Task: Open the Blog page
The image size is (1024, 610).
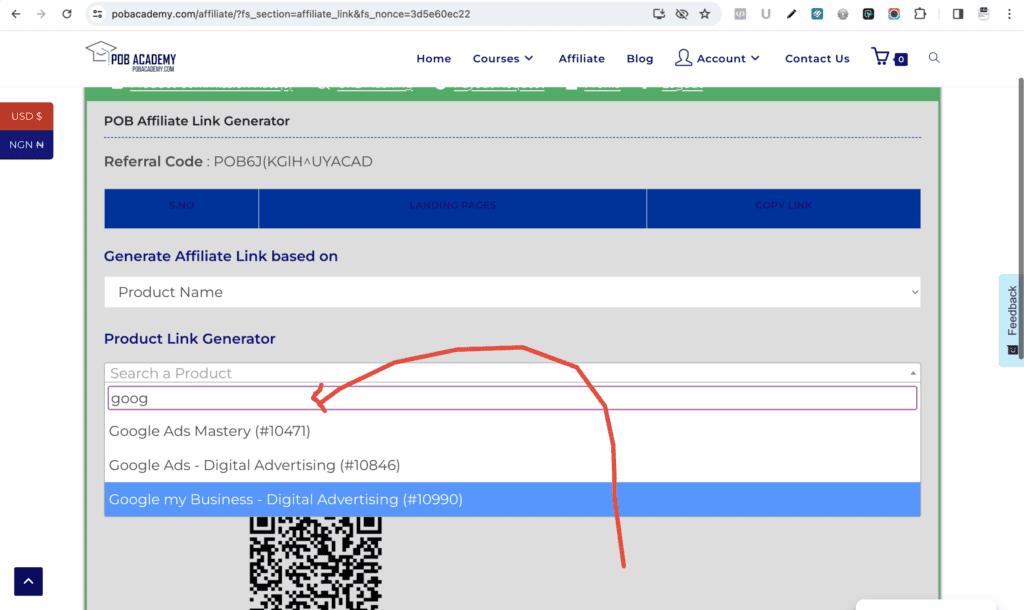Action: pos(639,59)
